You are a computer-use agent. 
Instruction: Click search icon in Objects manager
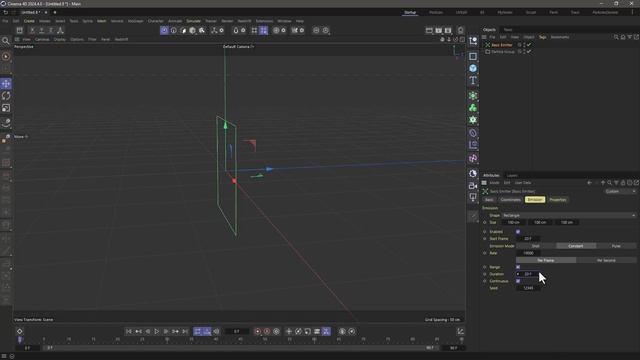tap(616, 37)
